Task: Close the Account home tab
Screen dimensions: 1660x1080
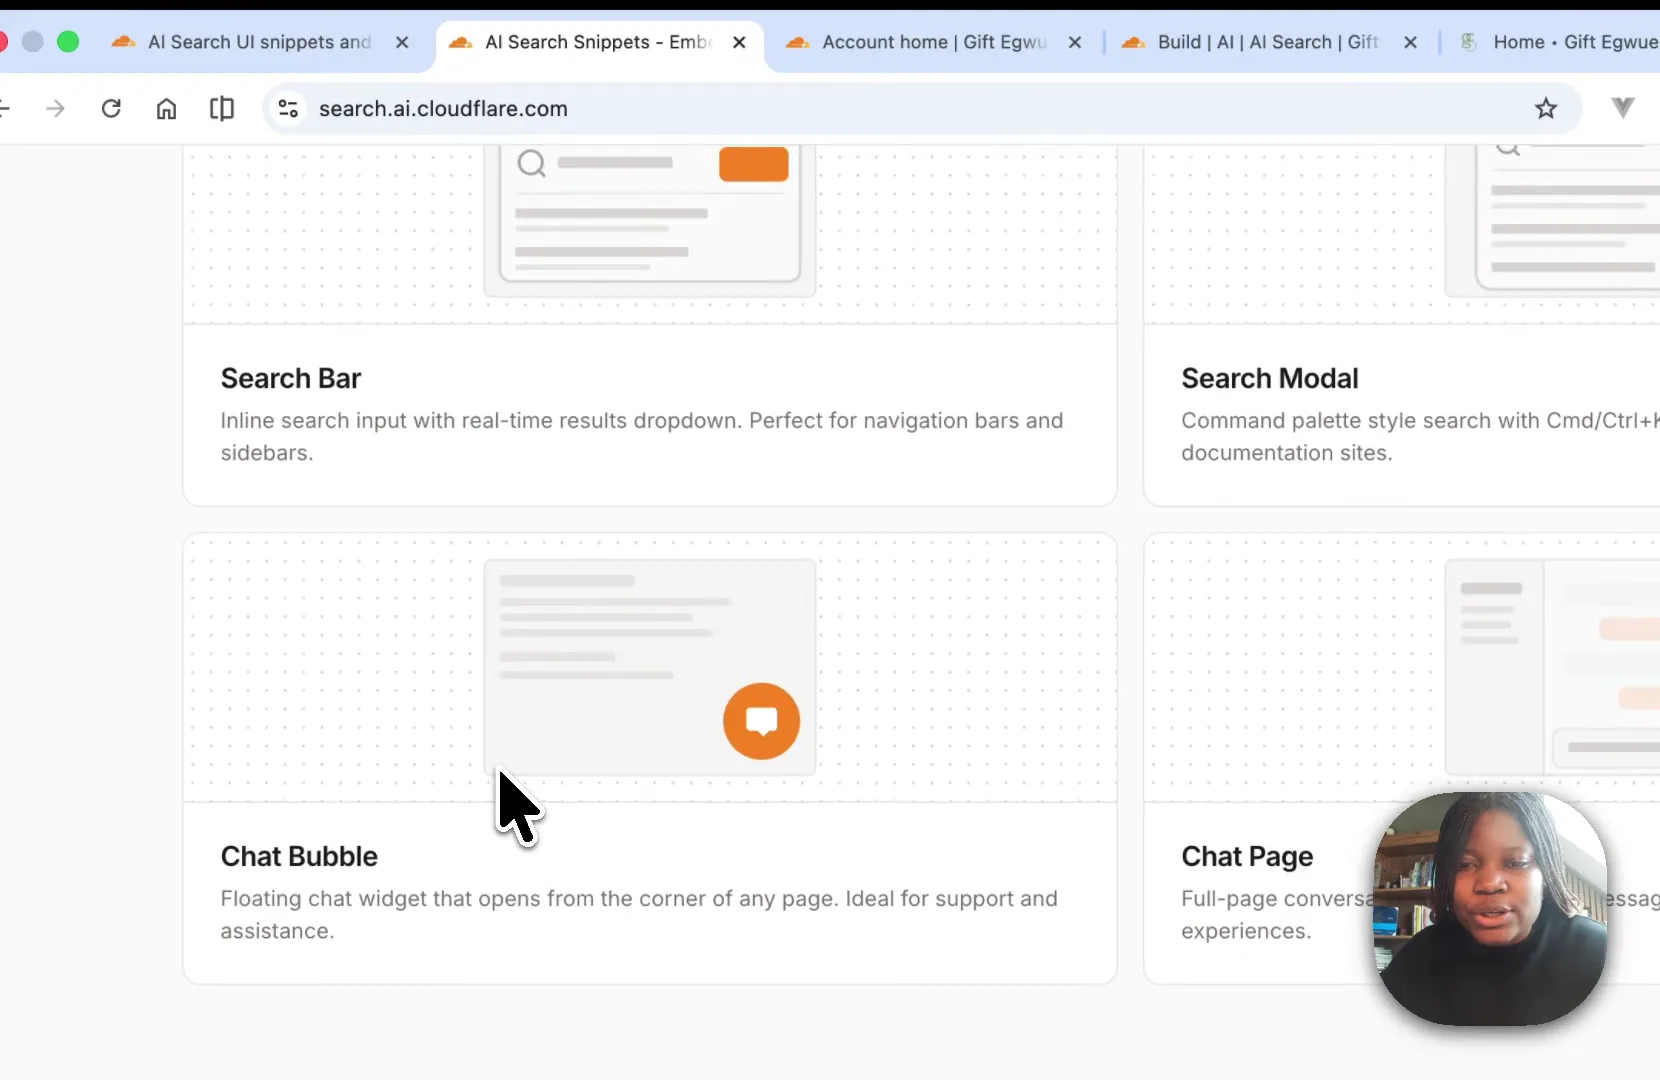Action: [x=1076, y=42]
